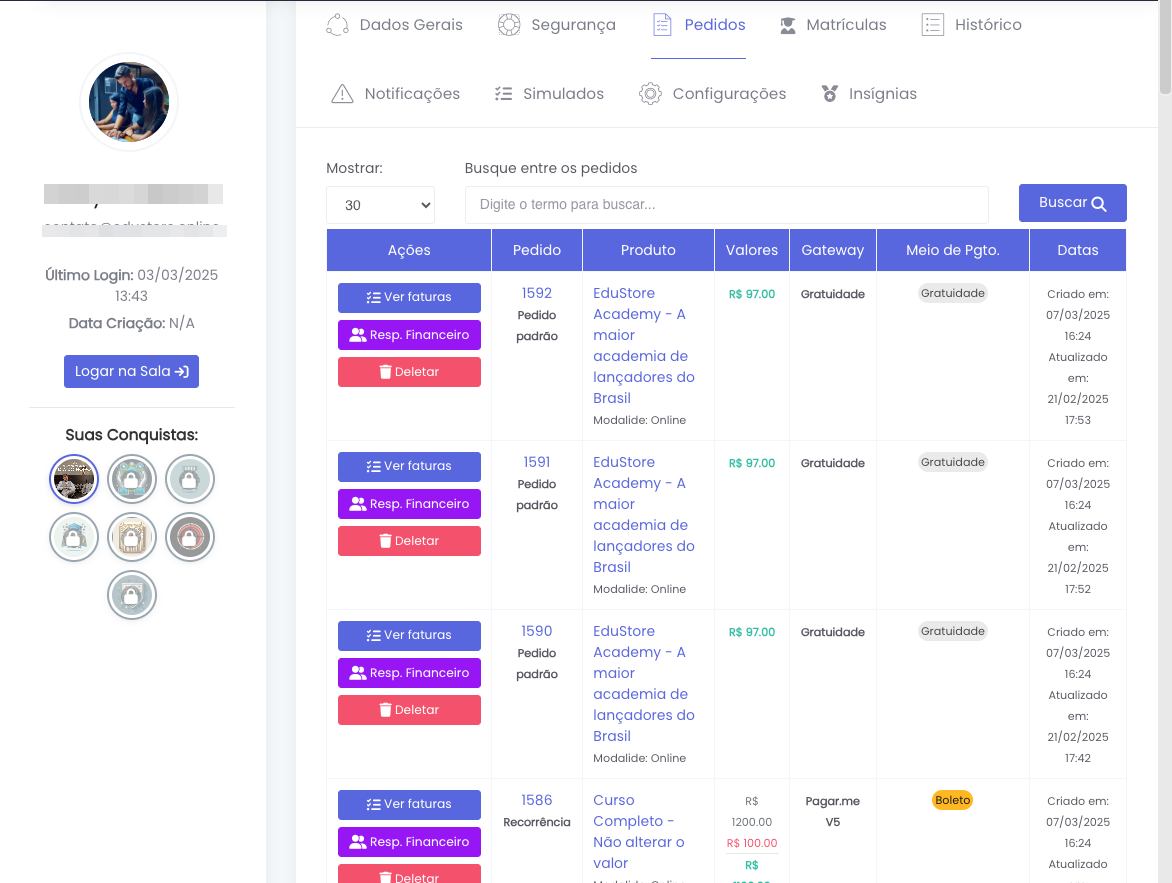This screenshot has height=883, width=1172.
Task: Click the Simulados checklist icon
Action: pos(503,94)
